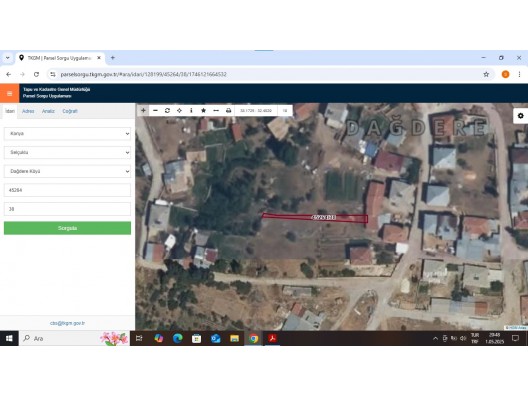Open the notification center icon

pos(515,338)
